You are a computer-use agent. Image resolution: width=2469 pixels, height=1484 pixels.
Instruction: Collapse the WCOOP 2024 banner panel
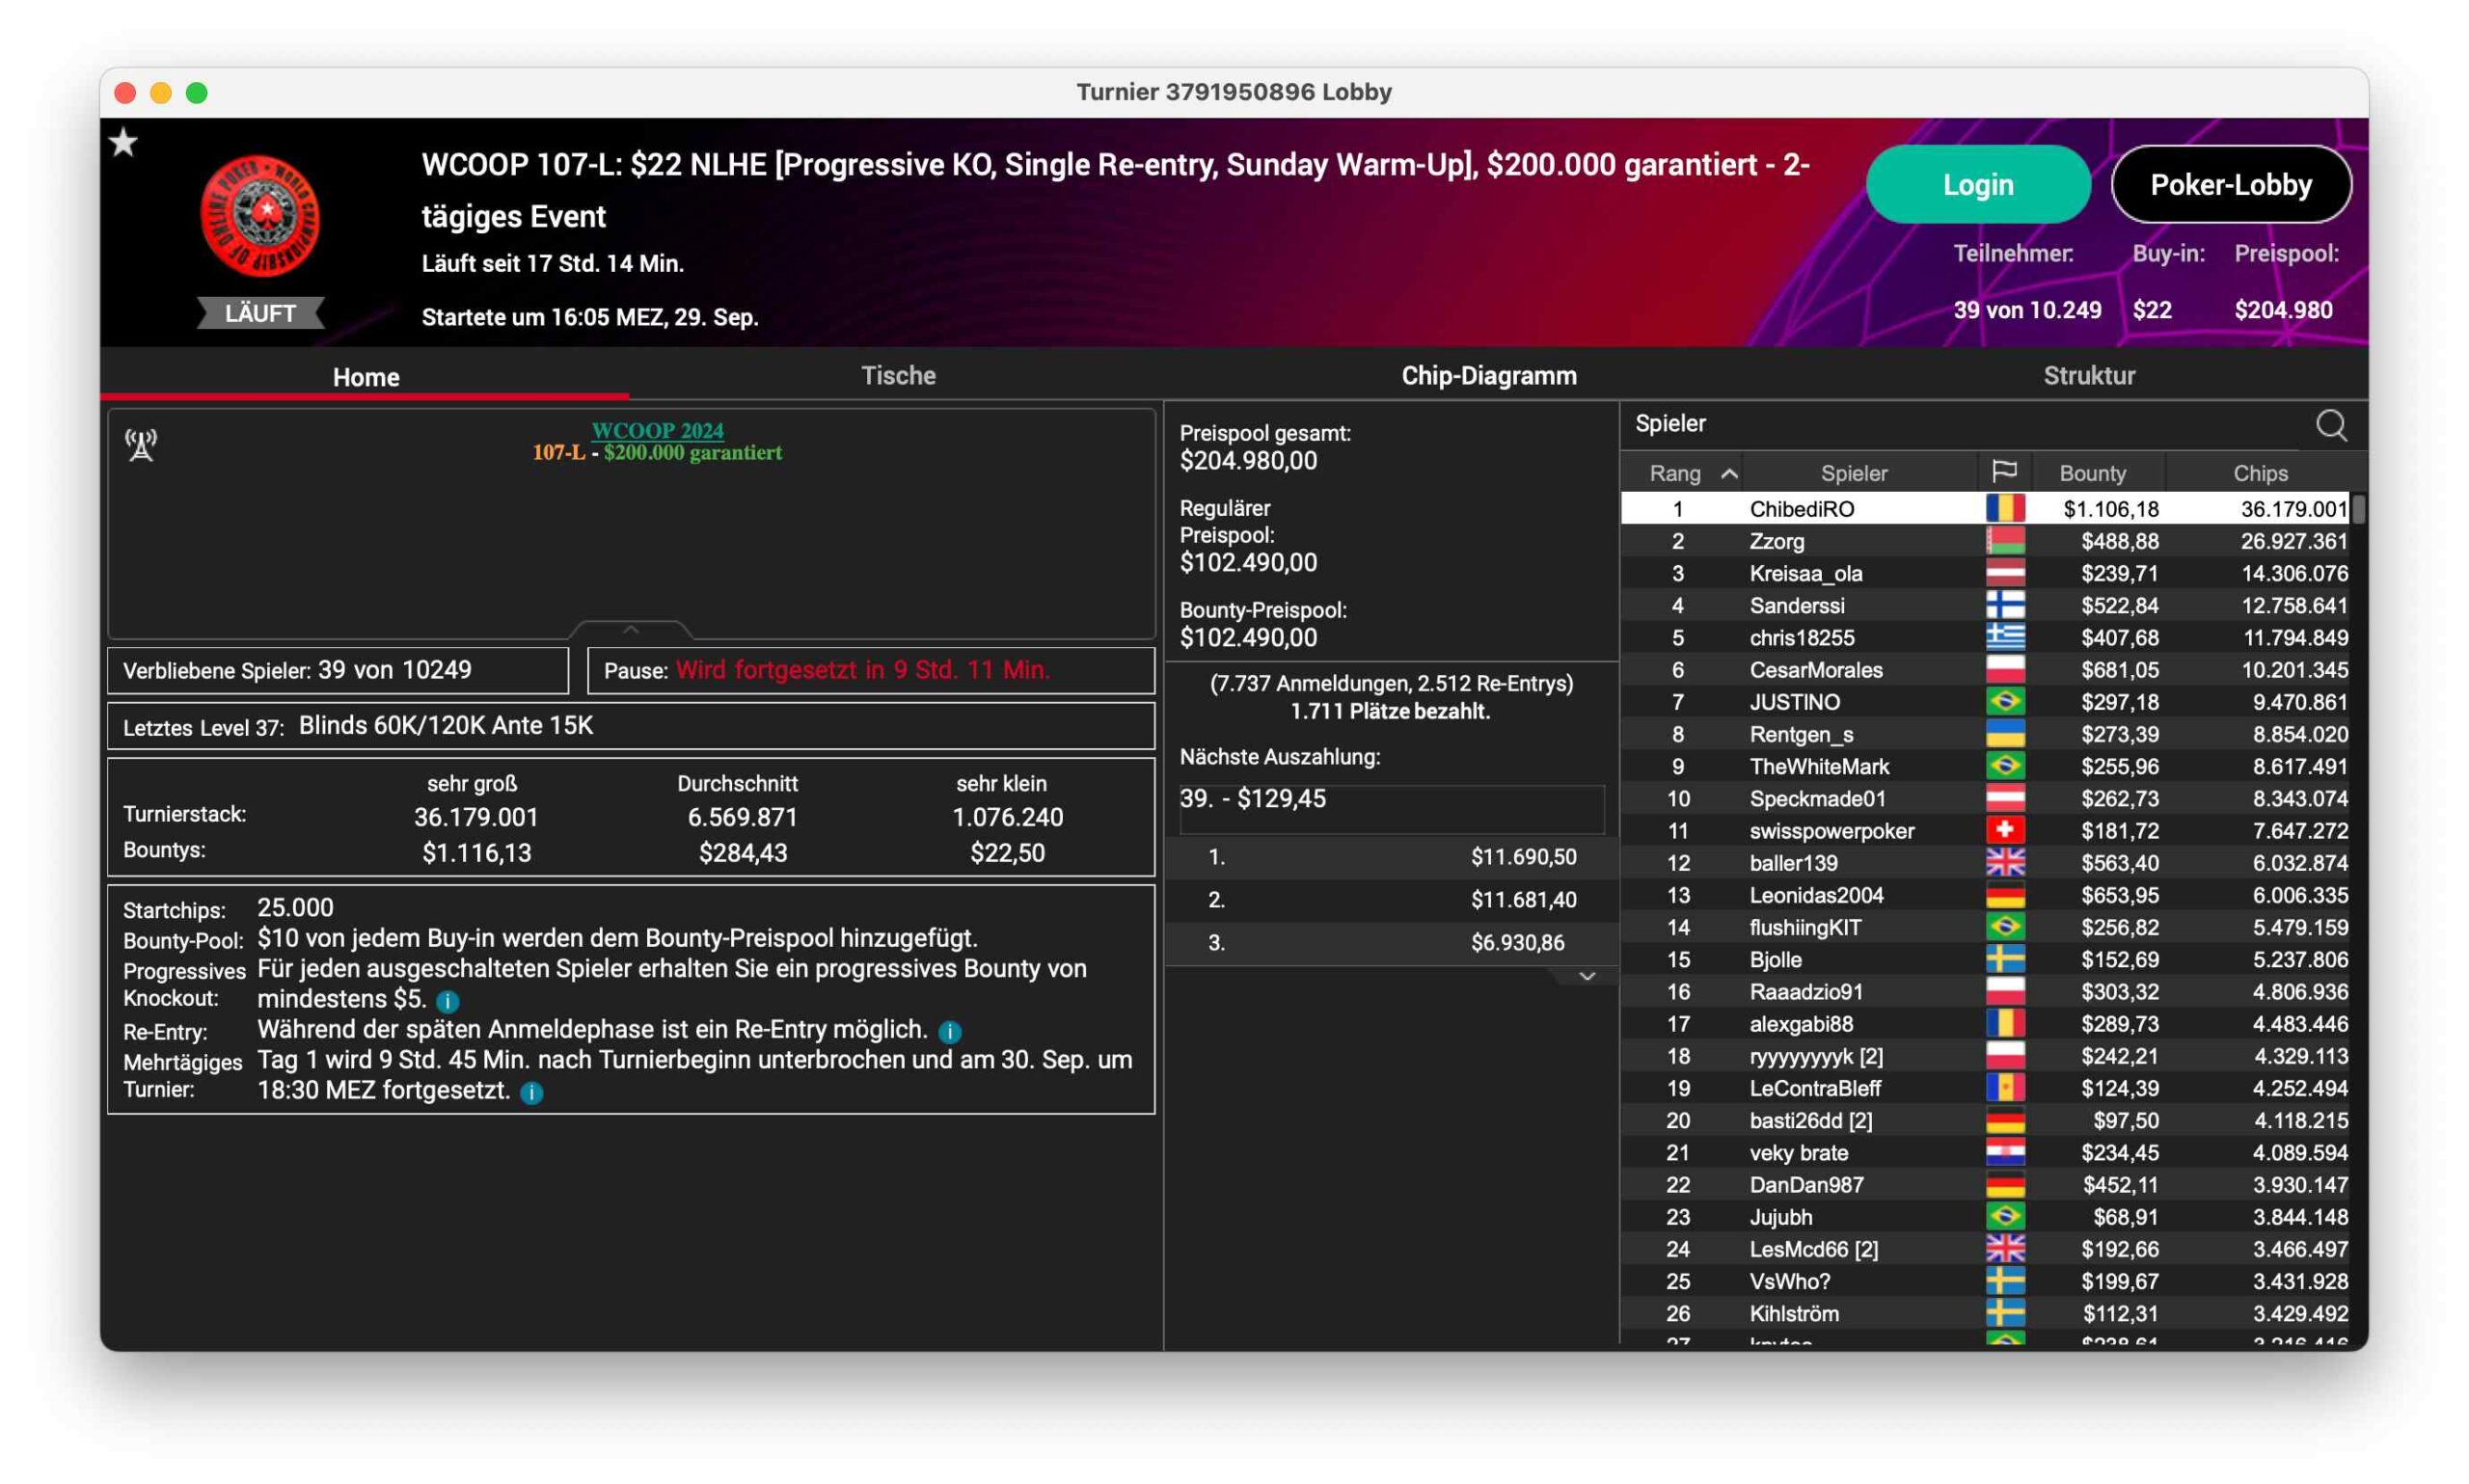[630, 630]
